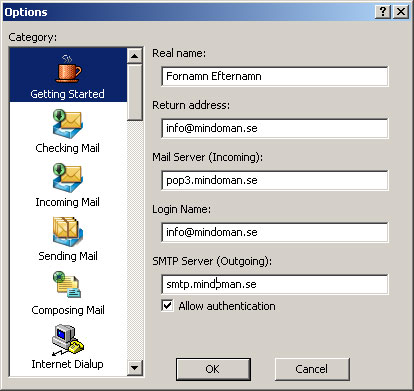Click the 'Incoming Mail' label text
The height and width of the screenshot is (391, 414).
coord(67,202)
